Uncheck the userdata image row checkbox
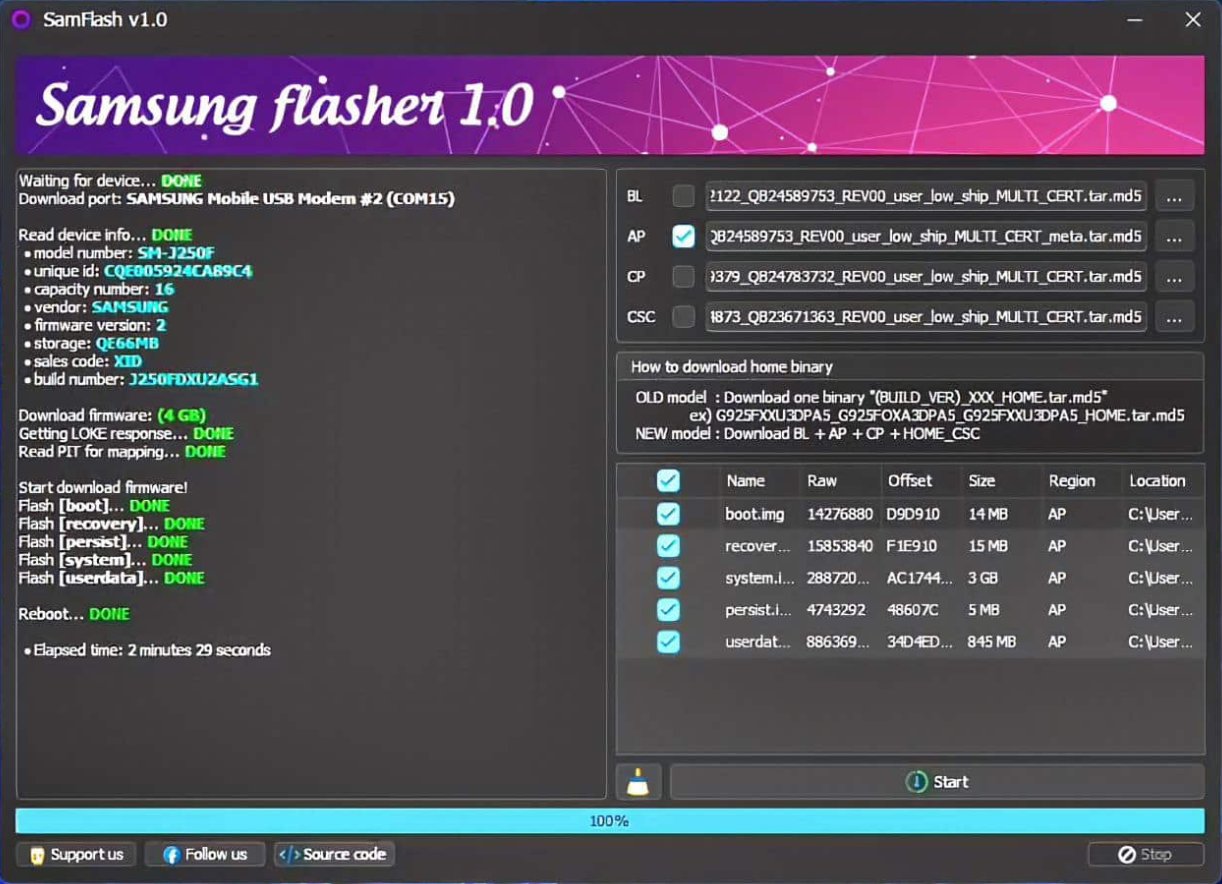The height and width of the screenshot is (884, 1222). tap(668, 642)
